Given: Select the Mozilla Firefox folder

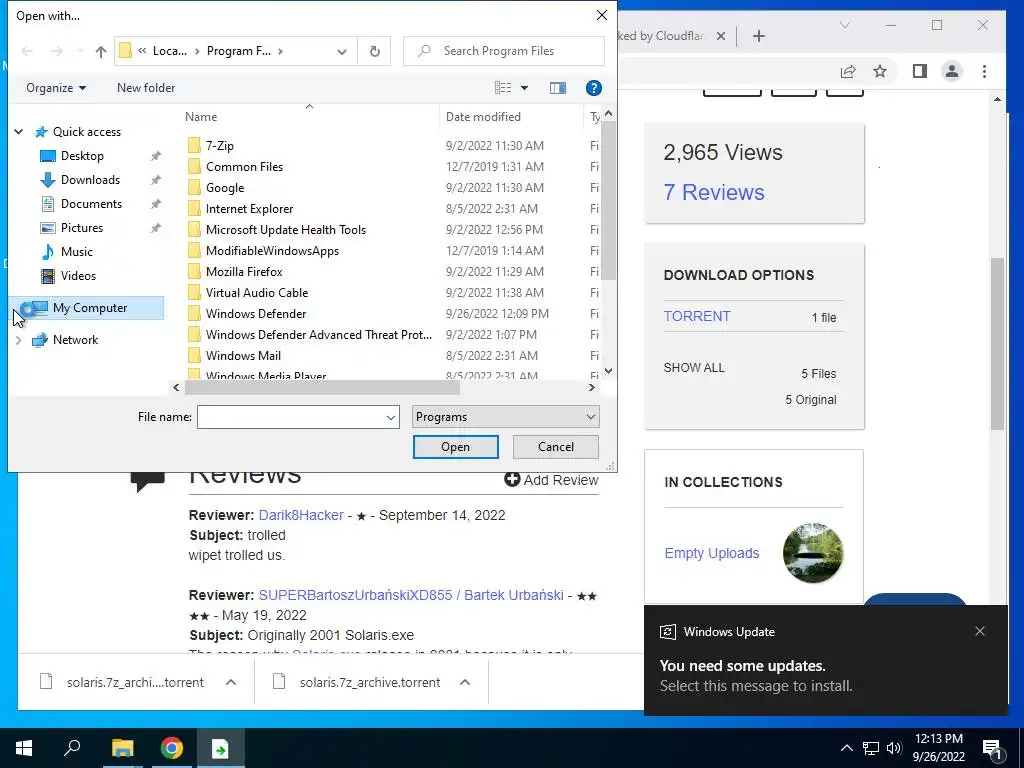Looking at the screenshot, I should [x=244, y=271].
